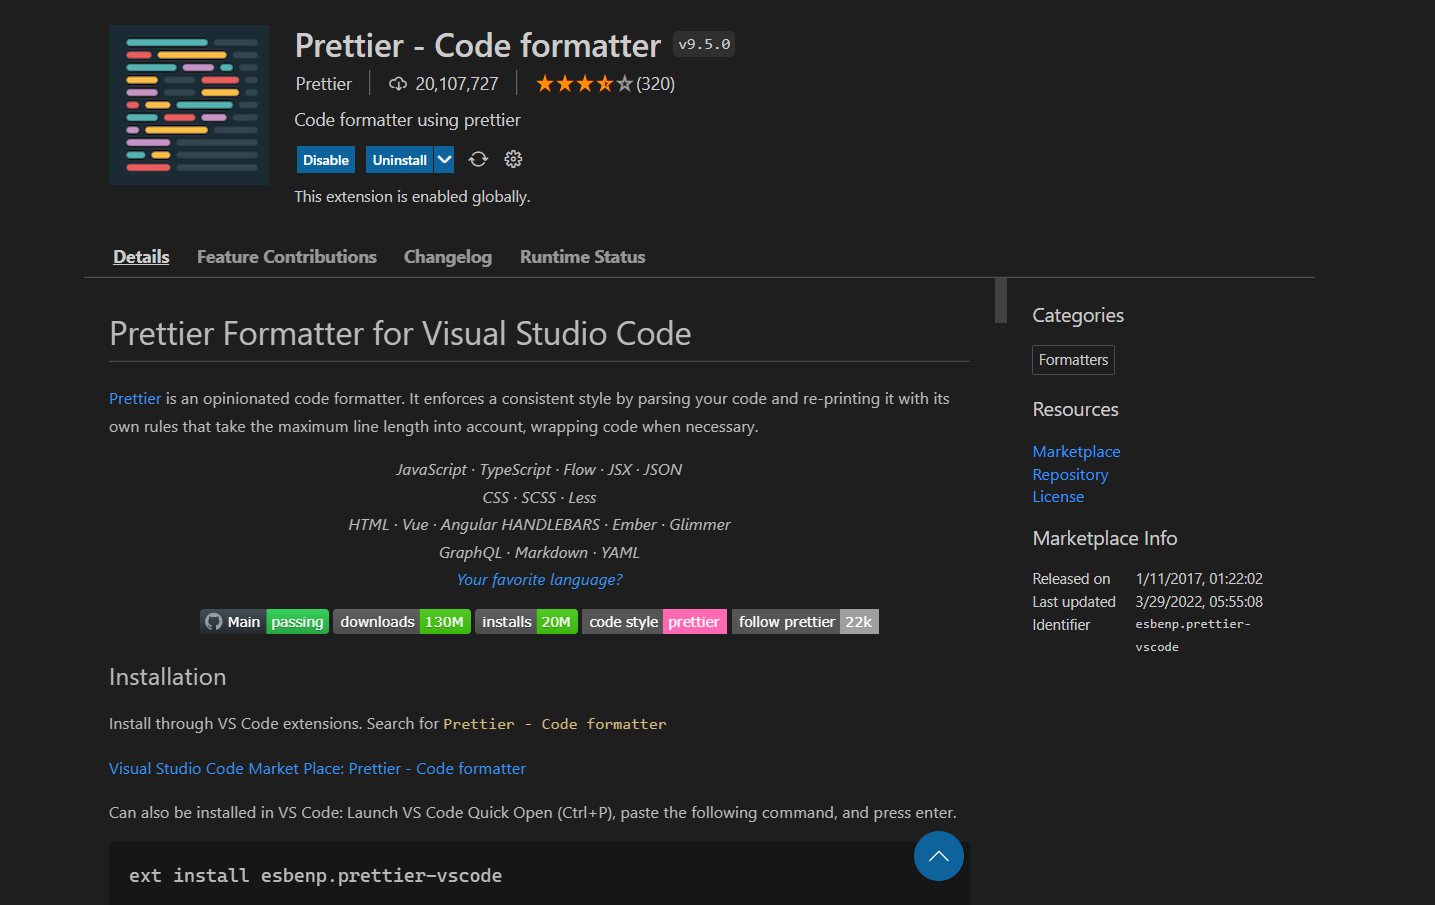Click the Last updated date 3/29/2022, 05:55:08
1435x905 pixels.
pyautogui.click(x=1199, y=602)
